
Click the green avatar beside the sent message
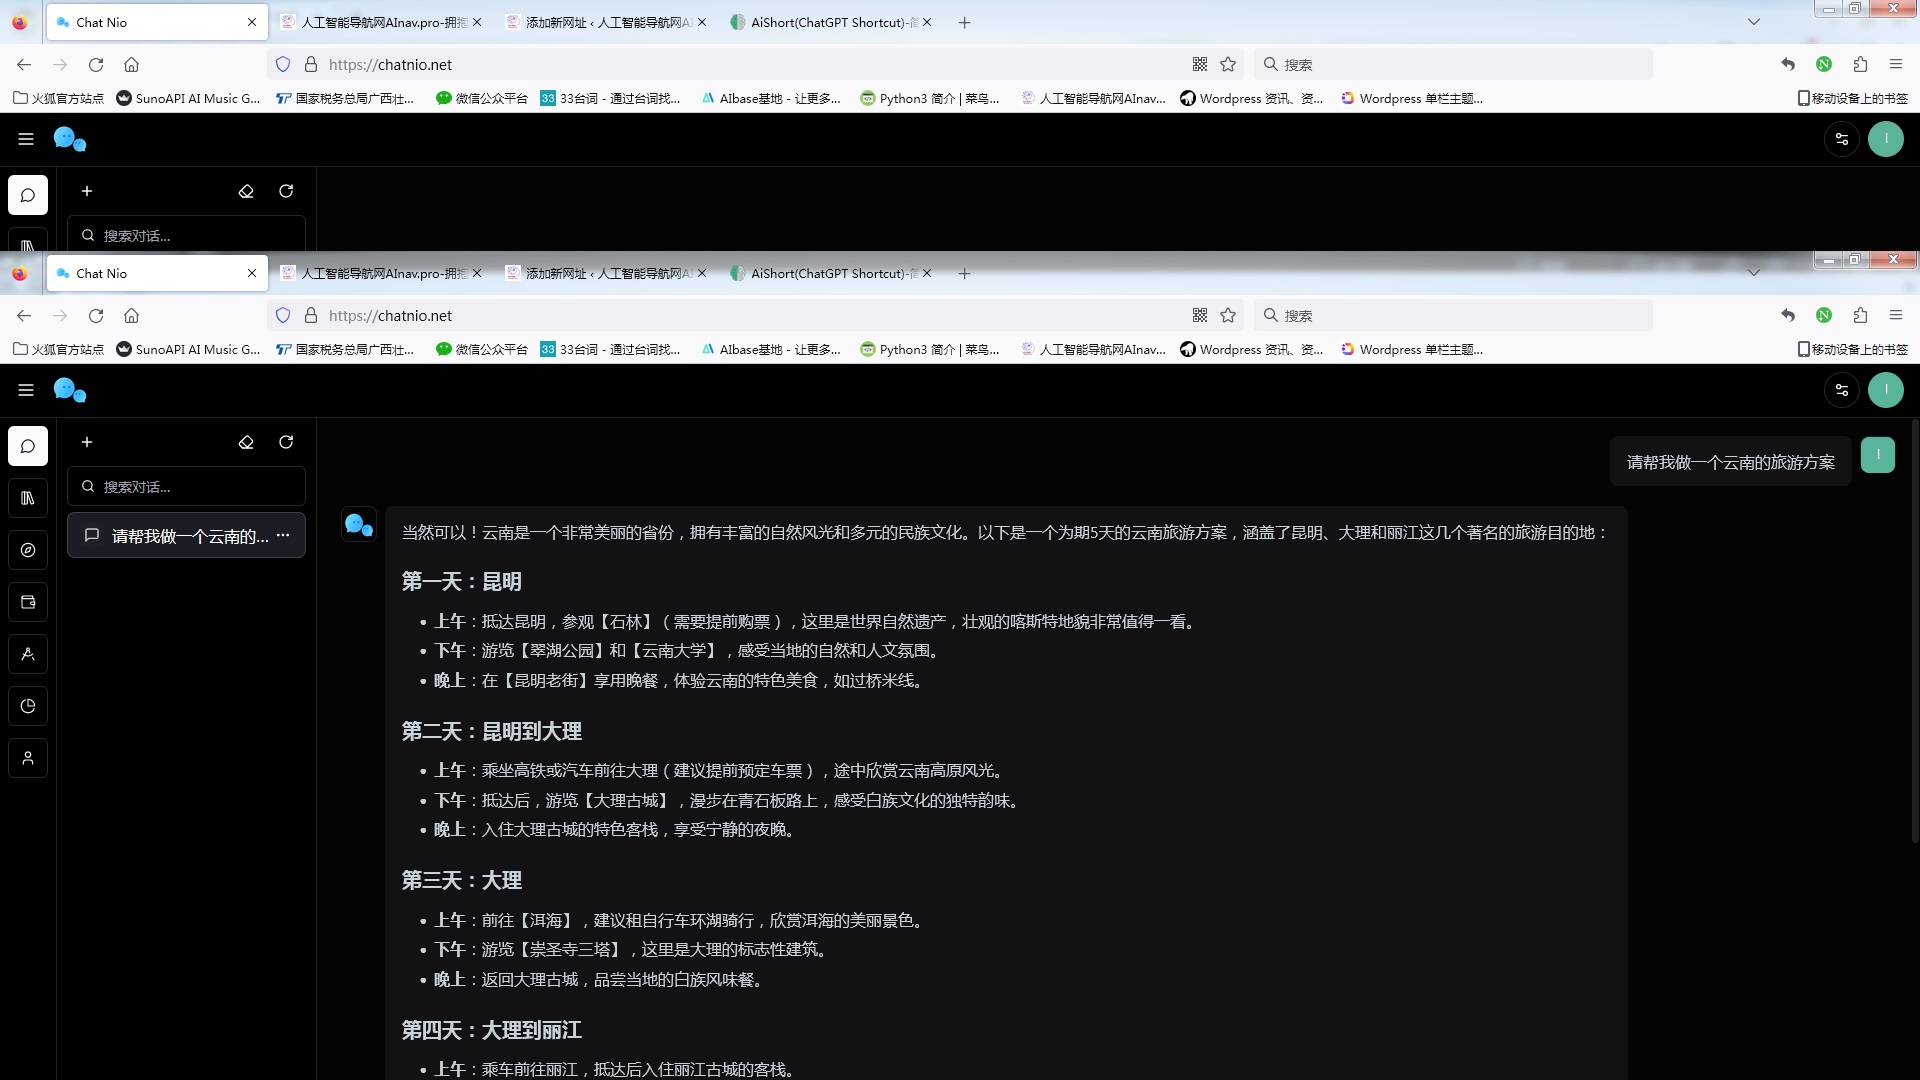pyautogui.click(x=1877, y=455)
